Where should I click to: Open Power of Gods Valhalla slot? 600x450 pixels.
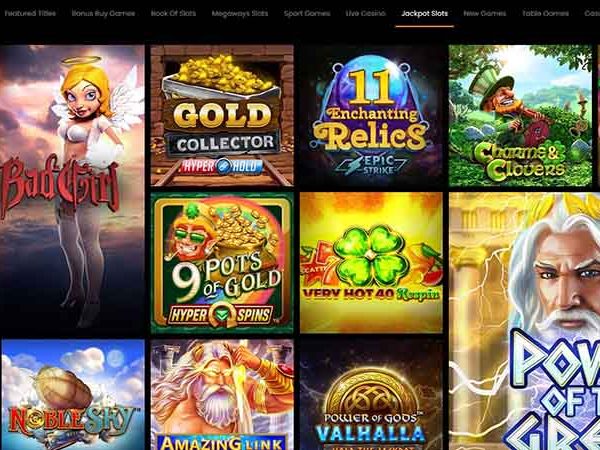click(371, 395)
